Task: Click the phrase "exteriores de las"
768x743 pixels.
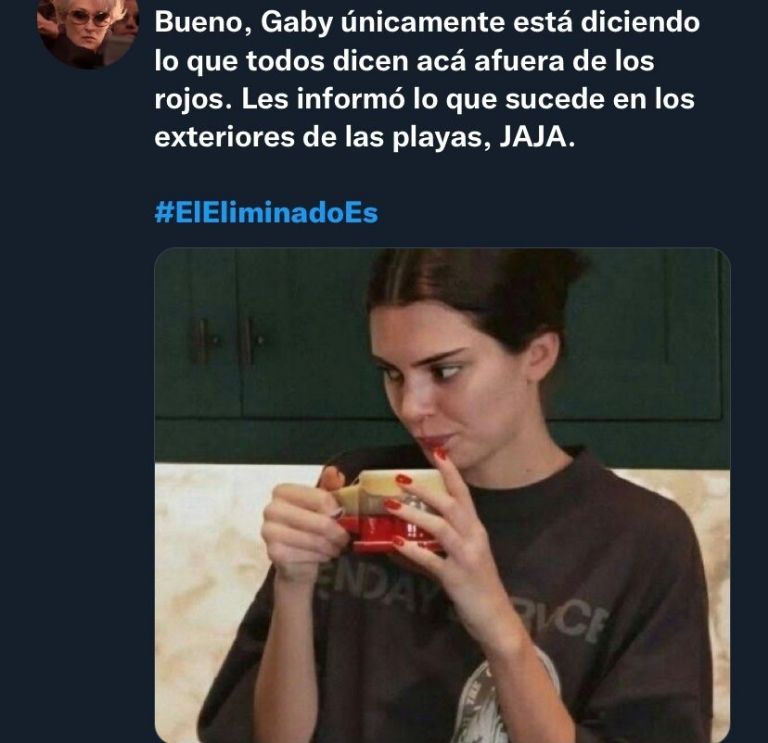Action: click(x=269, y=138)
